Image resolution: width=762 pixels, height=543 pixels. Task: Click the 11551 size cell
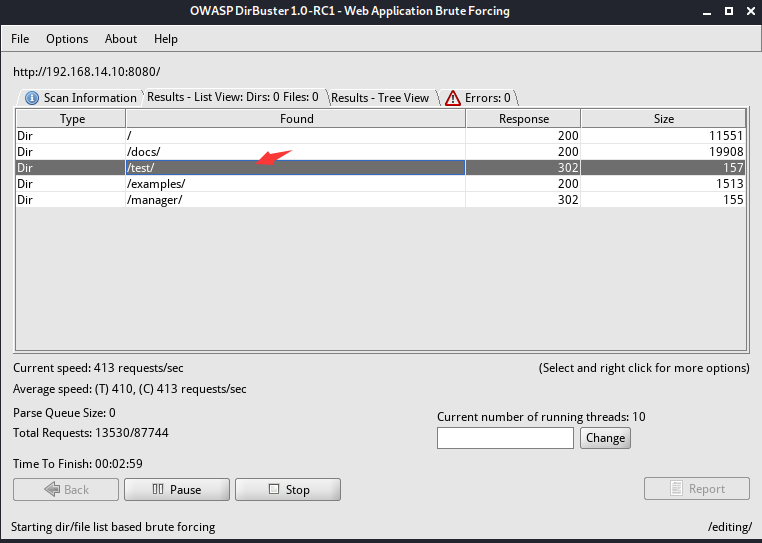point(663,136)
